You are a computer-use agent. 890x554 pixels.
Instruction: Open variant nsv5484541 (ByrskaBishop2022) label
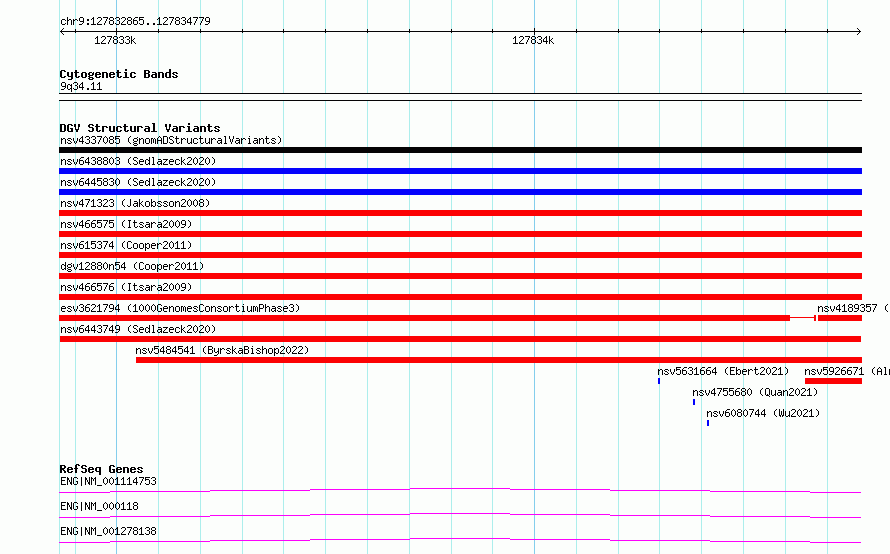coord(222,350)
